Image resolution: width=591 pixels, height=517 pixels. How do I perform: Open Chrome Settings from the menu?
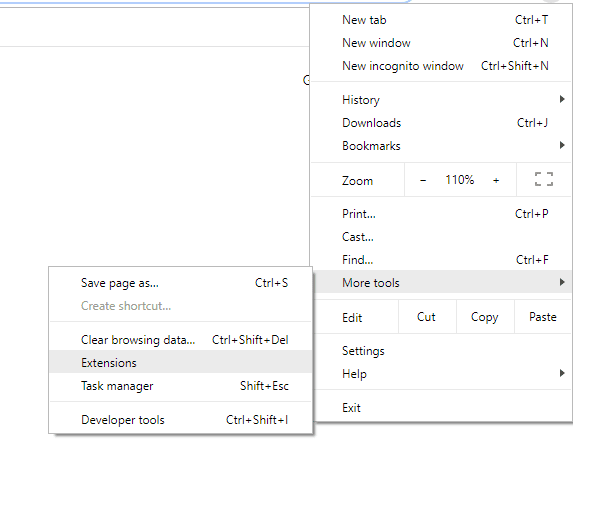441,351
